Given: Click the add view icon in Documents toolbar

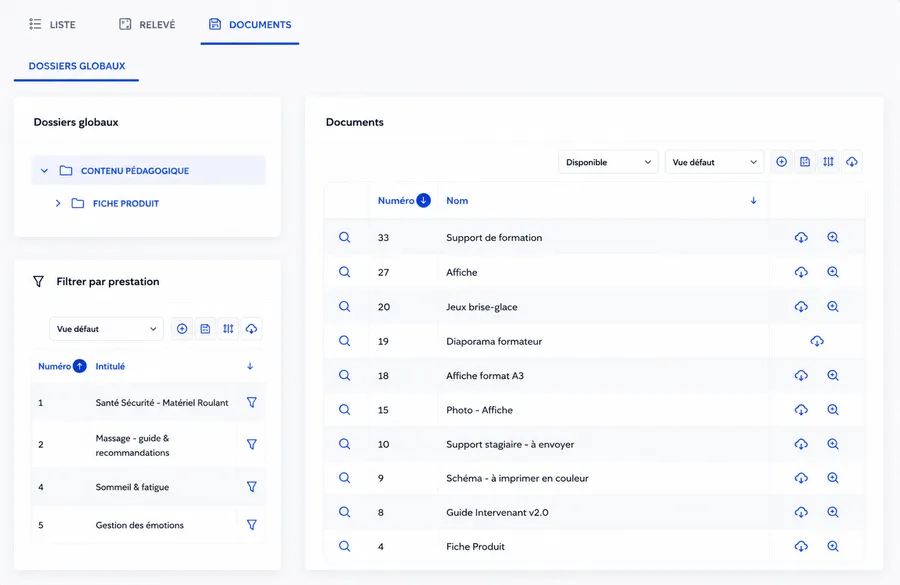Looking at the screenshot, I should coord(781,162).
